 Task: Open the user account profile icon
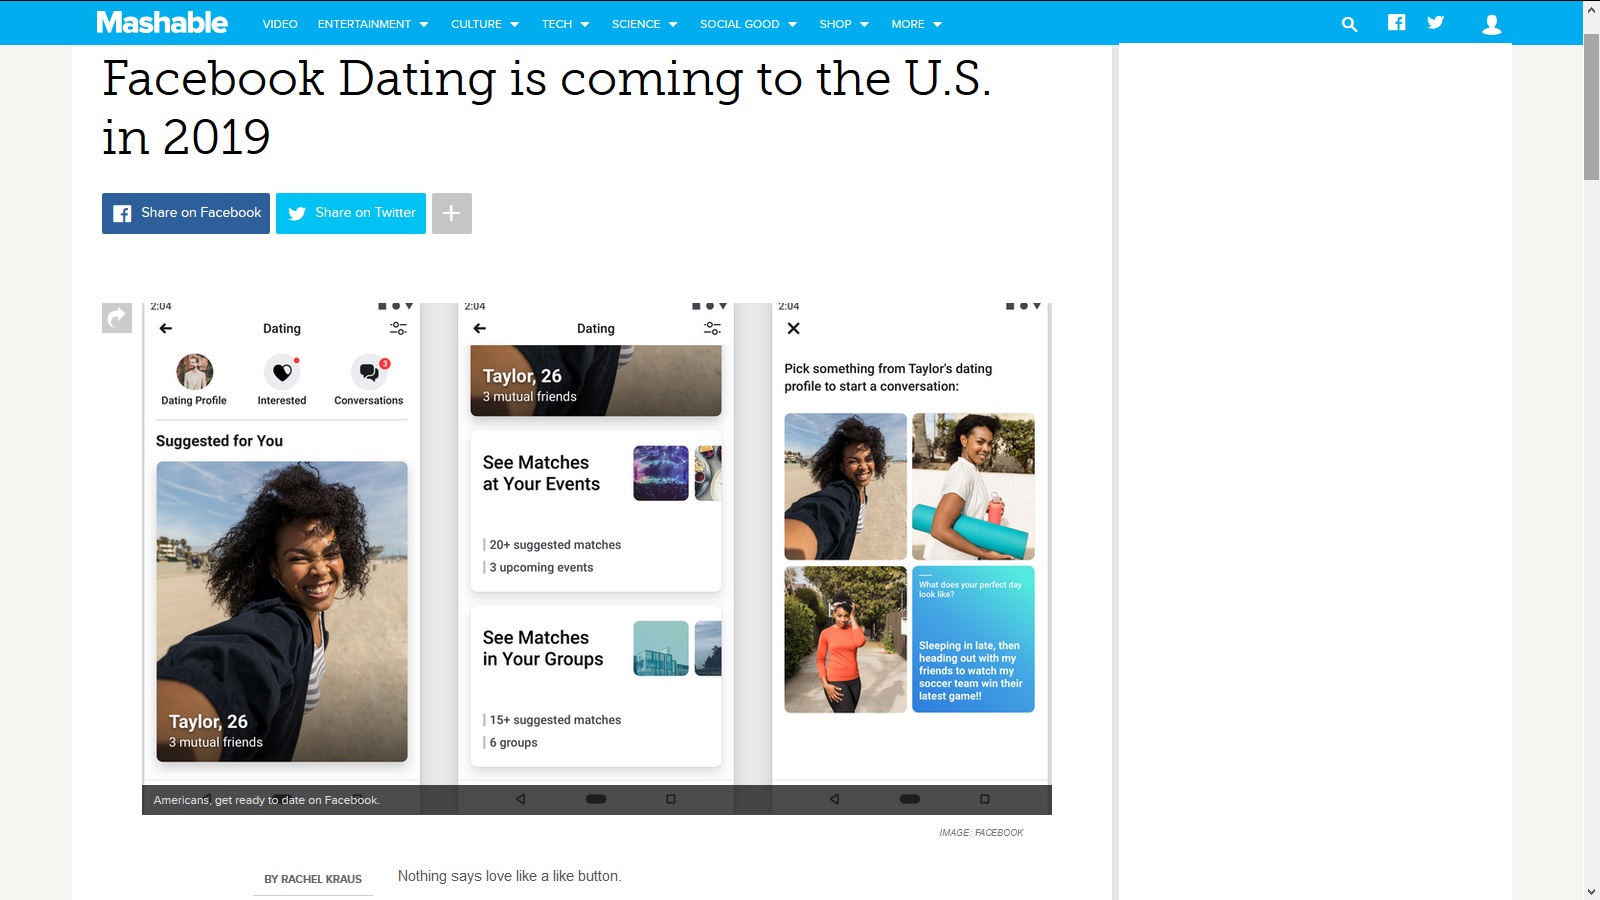pyautogui.click(x=1491, y=24)
